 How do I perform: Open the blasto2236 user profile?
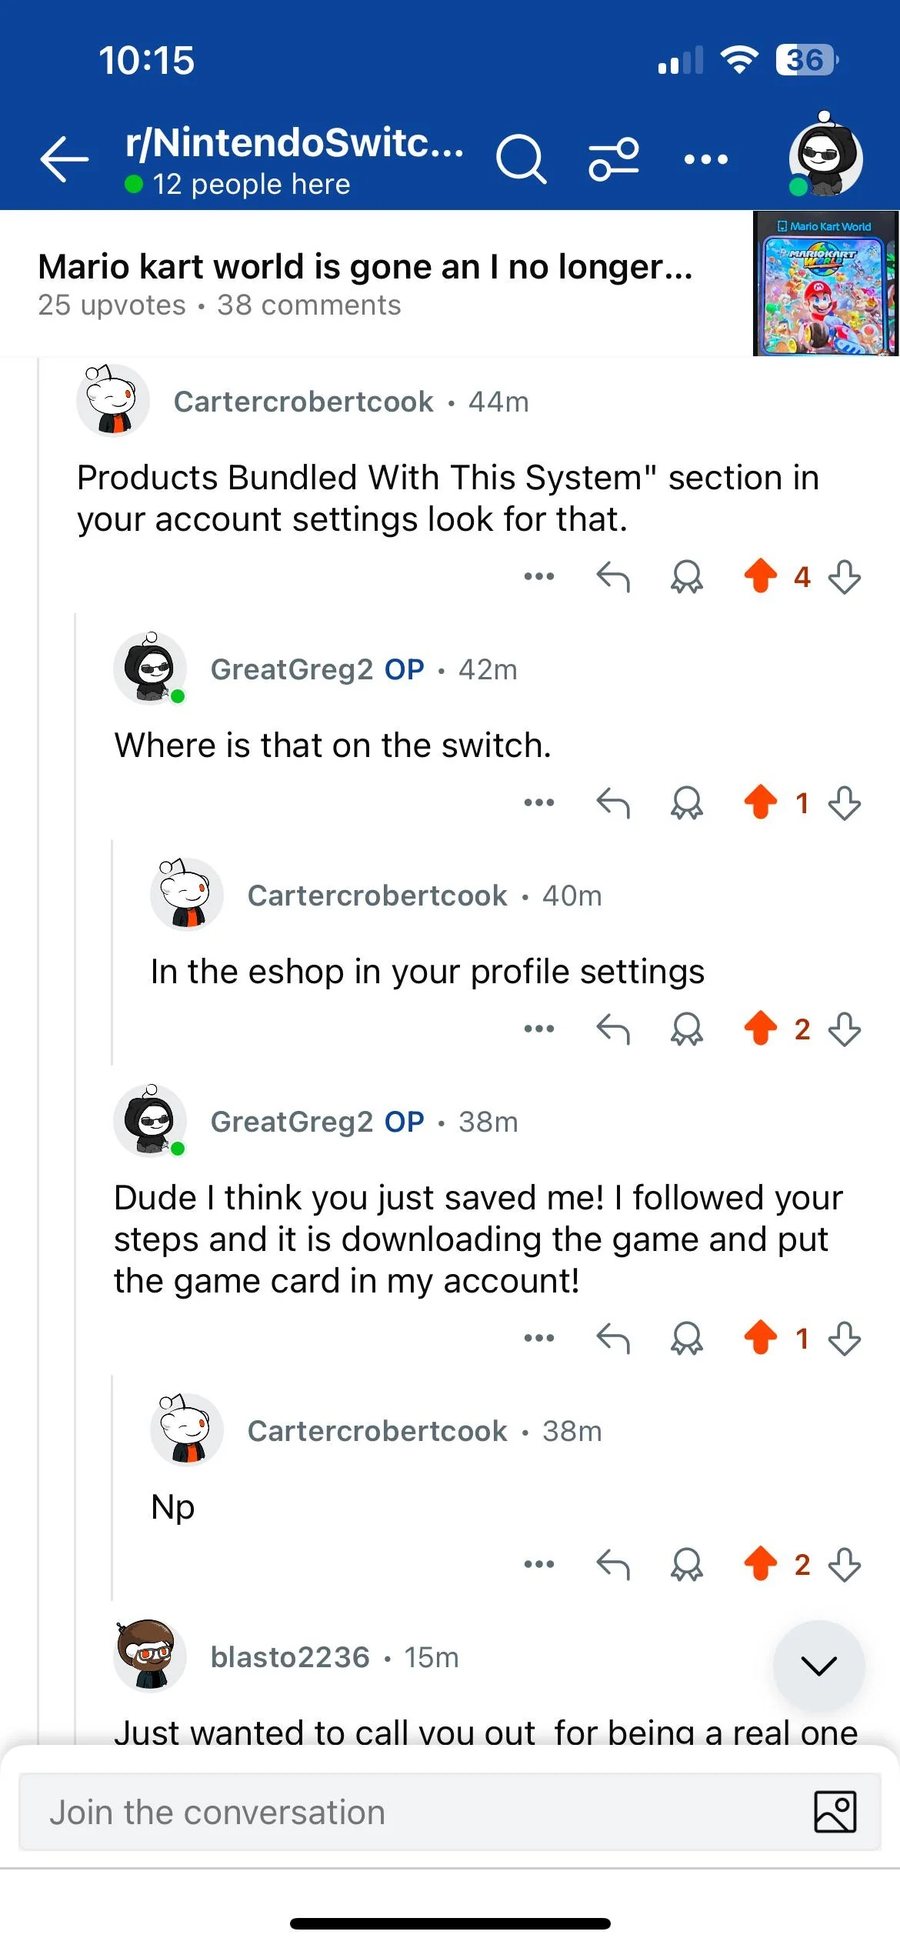(290, 1657)
